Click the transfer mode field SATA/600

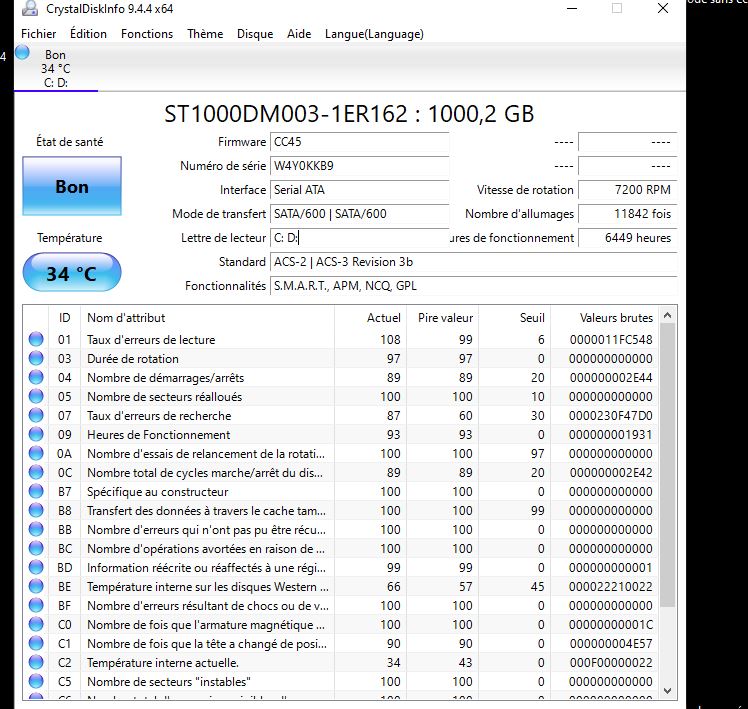pyautogui.click(x=360, y=213)
